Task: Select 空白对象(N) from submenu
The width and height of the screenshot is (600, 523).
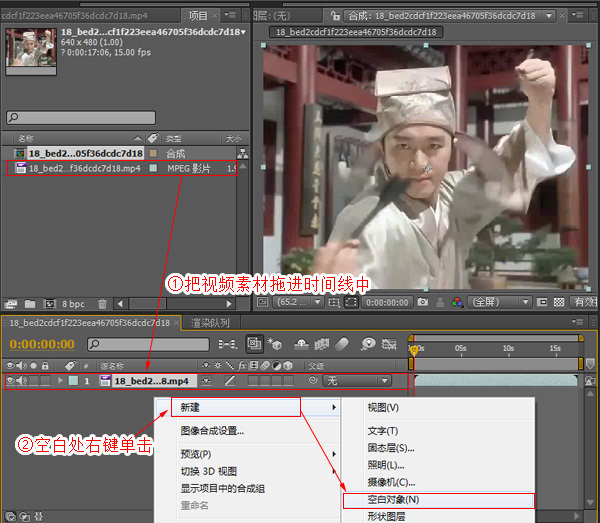Action: [439, 500]
